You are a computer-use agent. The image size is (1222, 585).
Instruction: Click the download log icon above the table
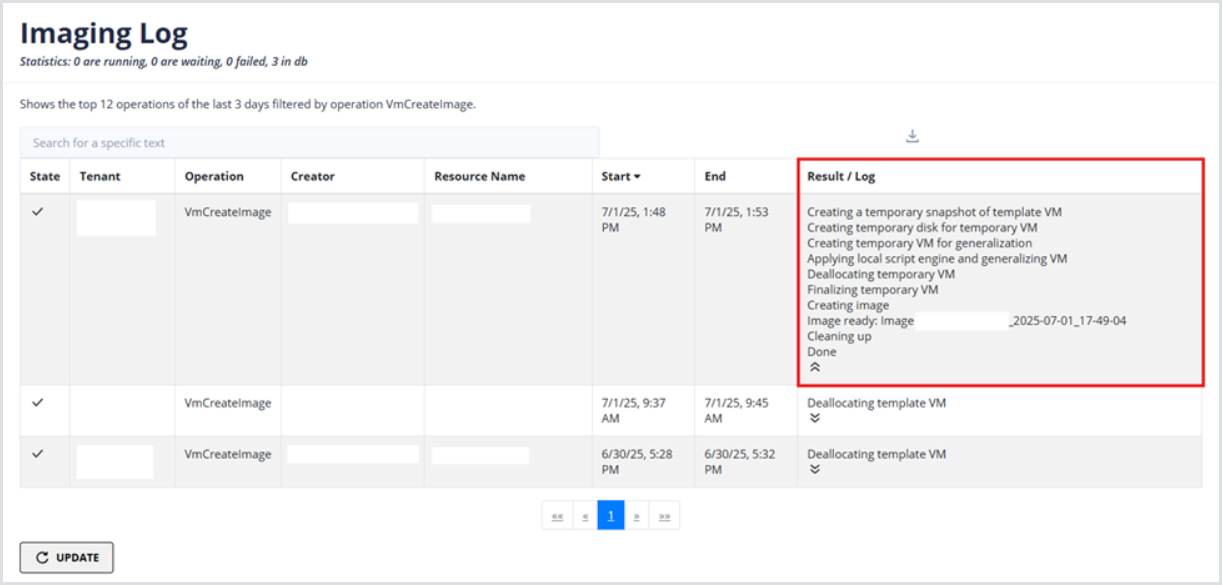tap(912, 136)
